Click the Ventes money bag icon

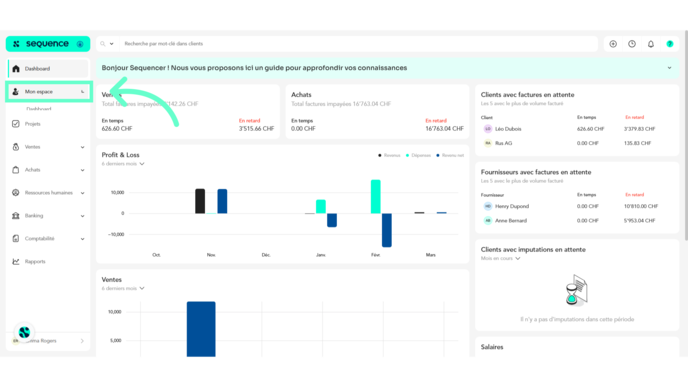coord(16,147)
